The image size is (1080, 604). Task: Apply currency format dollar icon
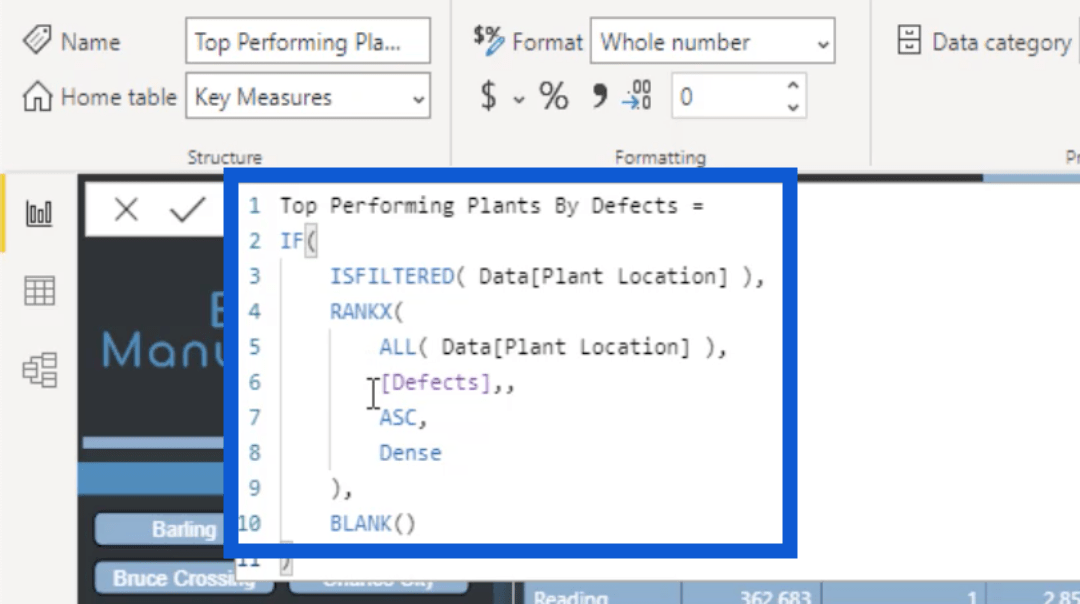pos(488,96)
